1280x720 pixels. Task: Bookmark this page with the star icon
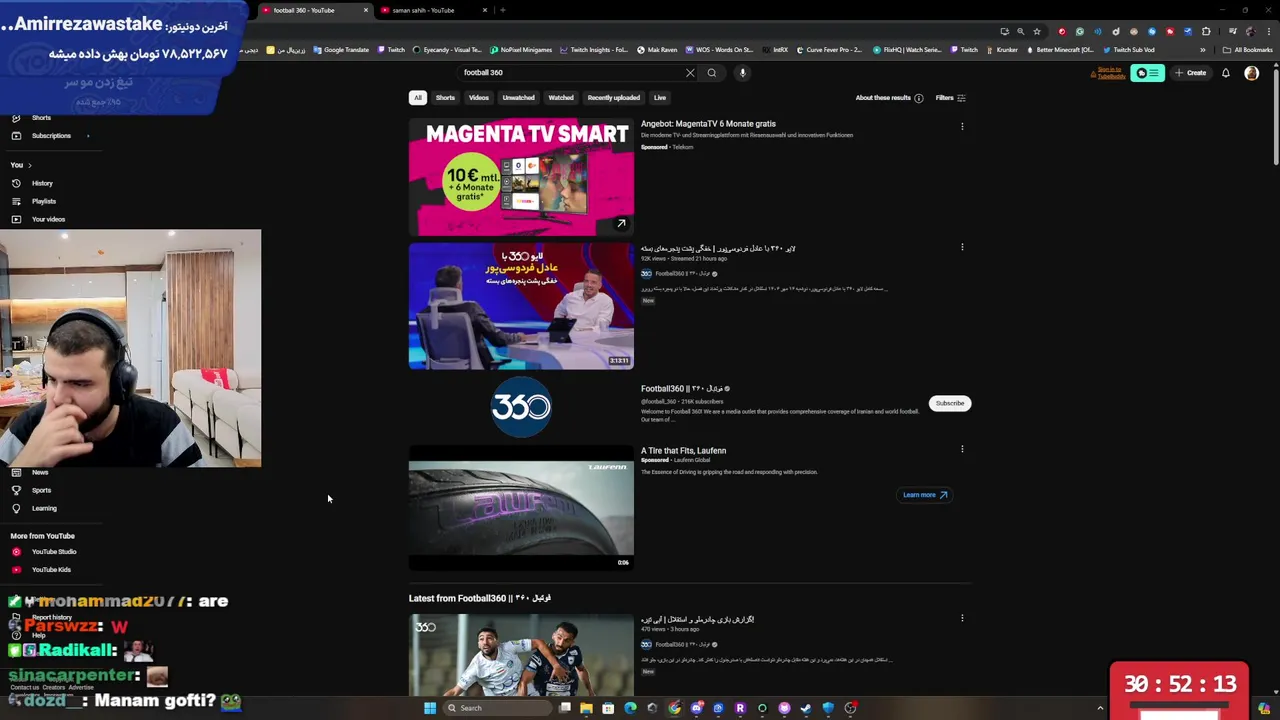(x=1037, y=31)
